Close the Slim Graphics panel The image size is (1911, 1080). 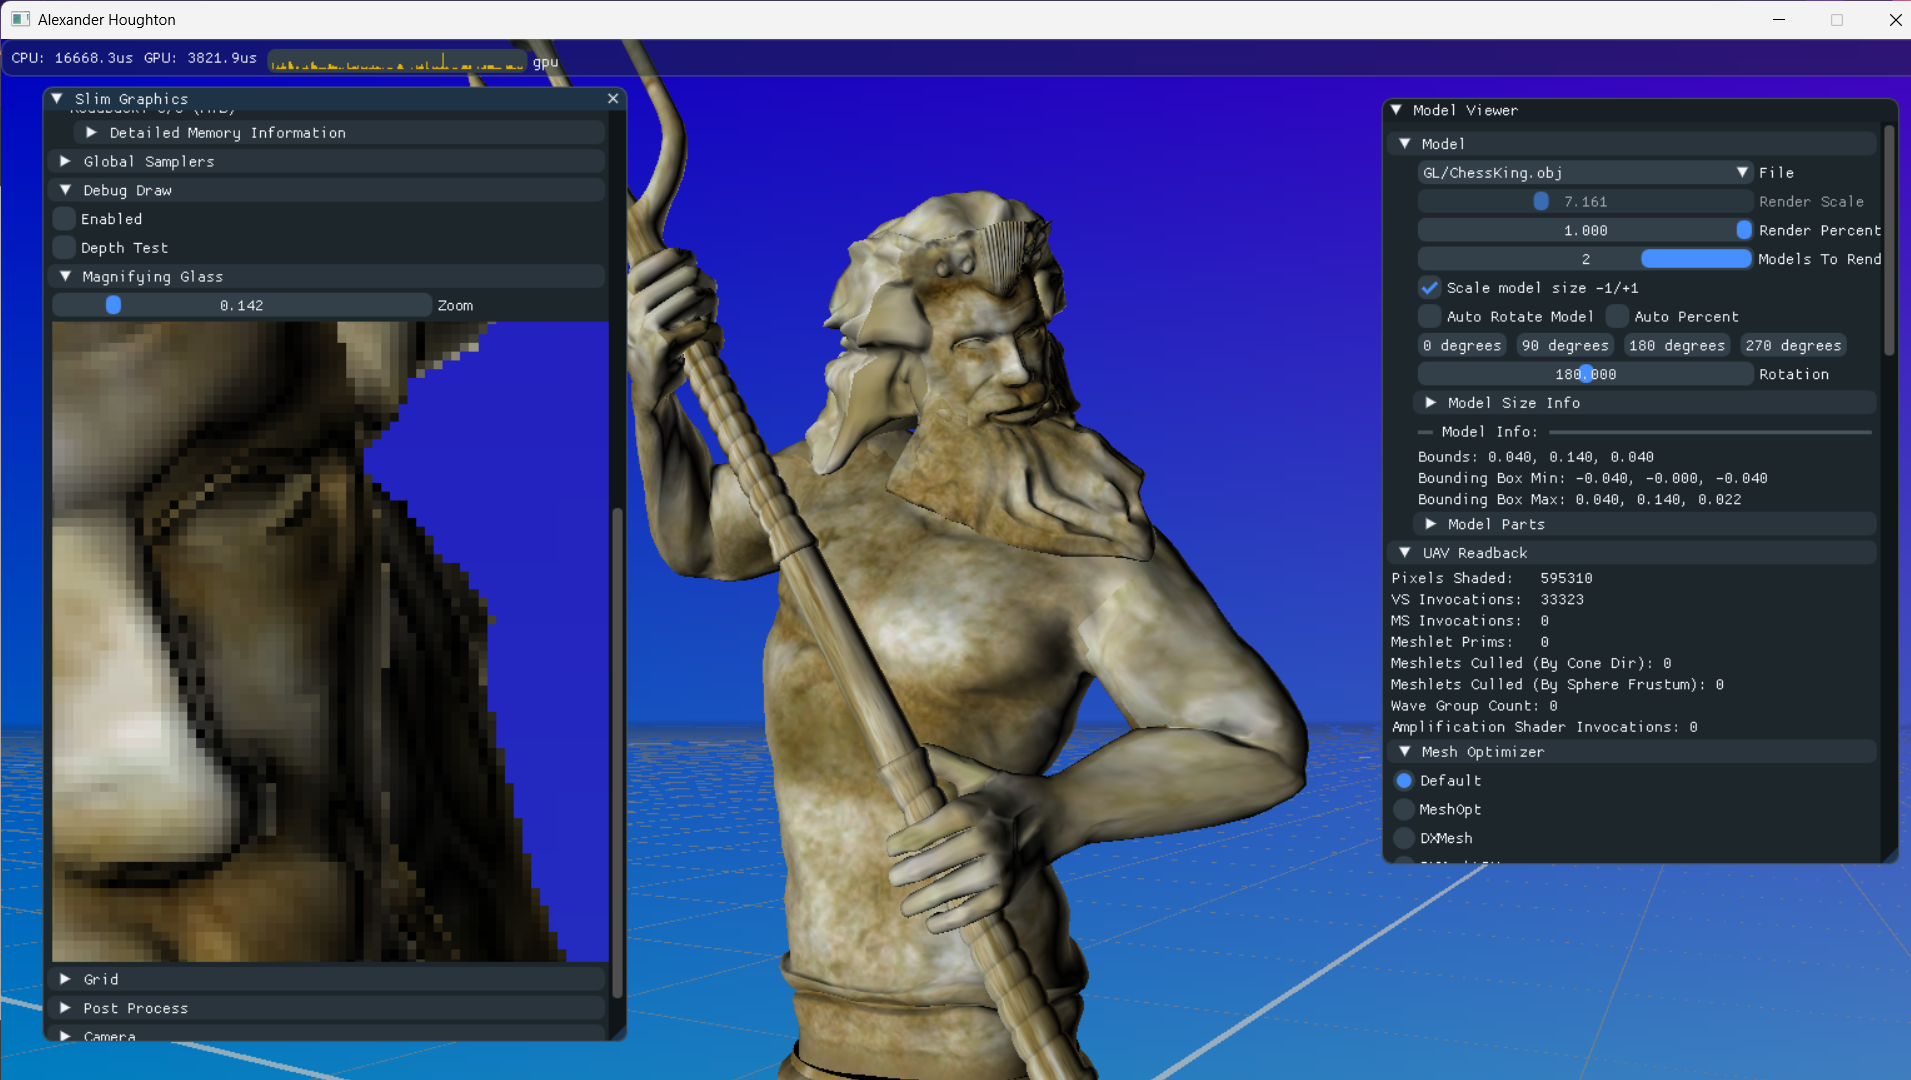613,98
